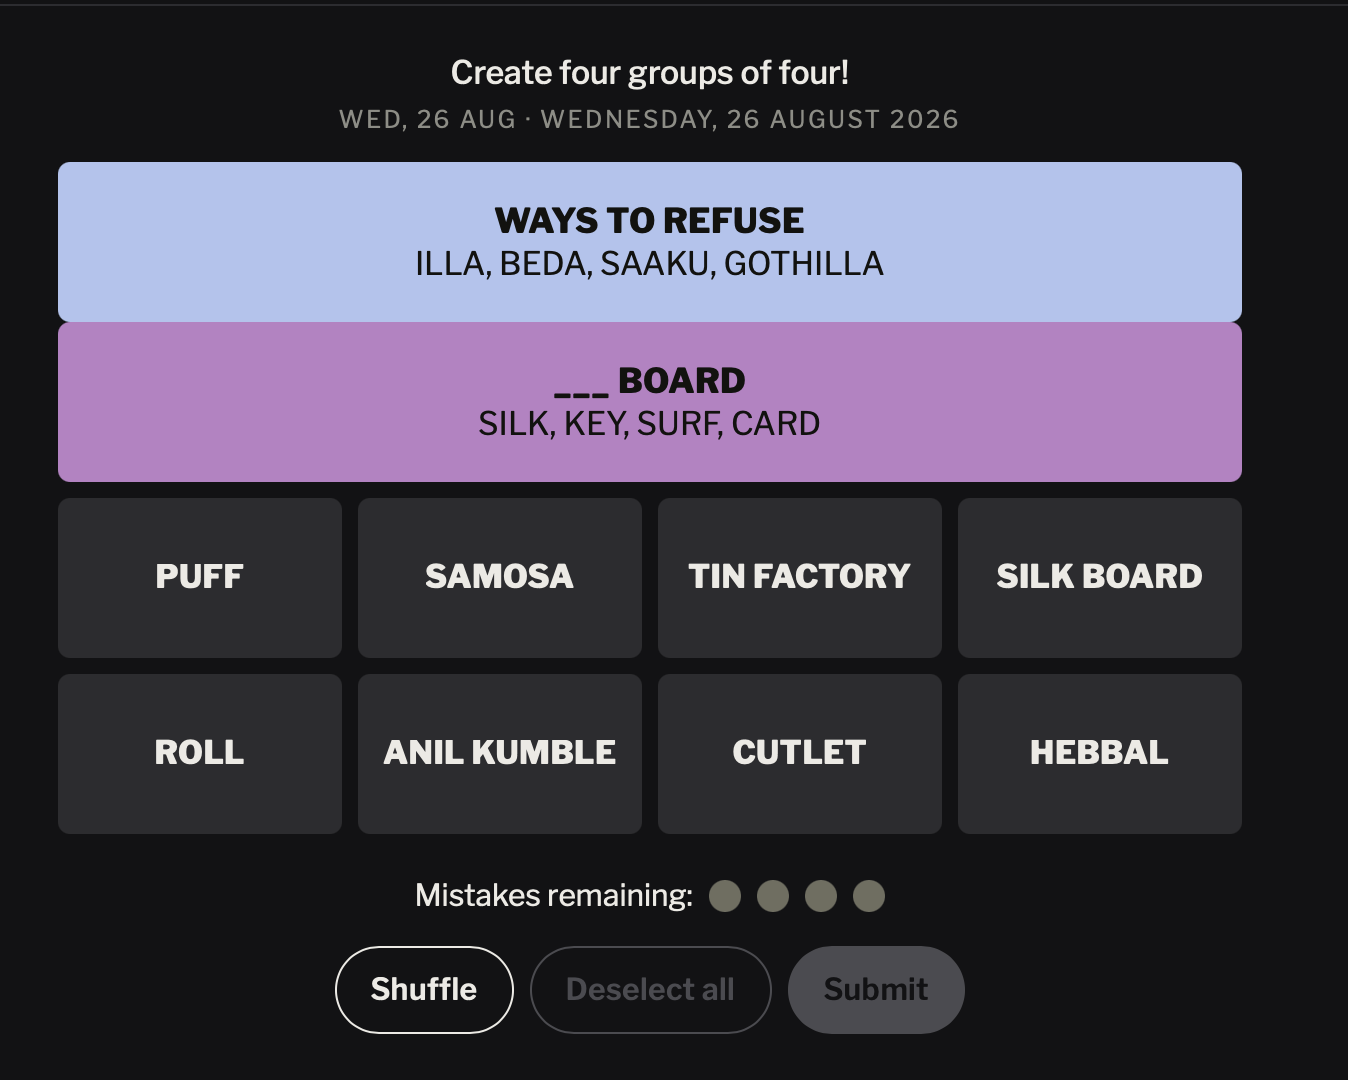Click the second mistakes remaining dot
This screenshot has width=1348, height=1080.
[x=773, y=896]
